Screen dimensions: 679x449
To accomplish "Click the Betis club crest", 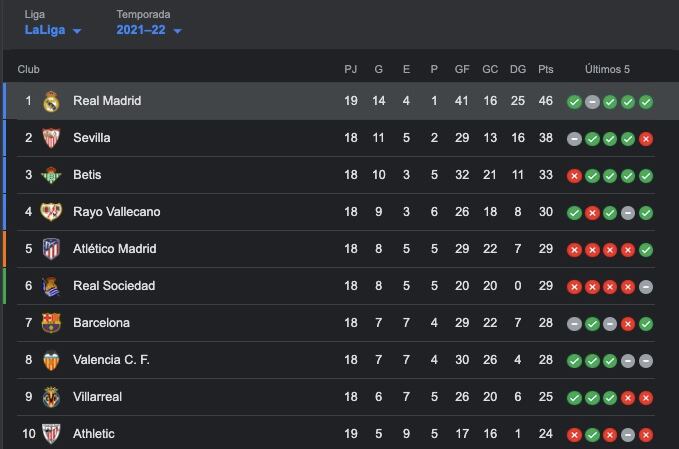I will point(51,175).
